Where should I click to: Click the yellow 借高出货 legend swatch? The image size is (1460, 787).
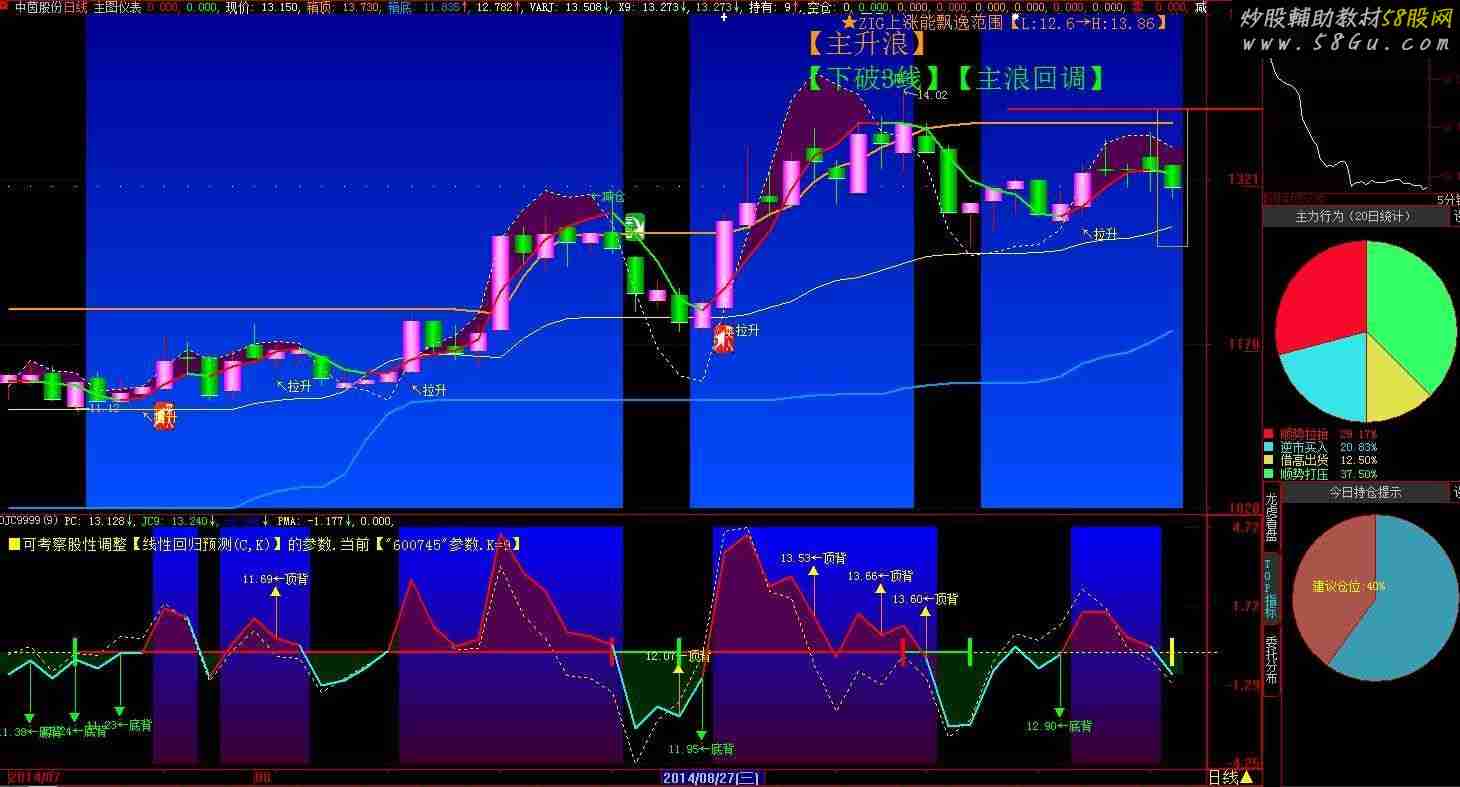point(1270,461)
